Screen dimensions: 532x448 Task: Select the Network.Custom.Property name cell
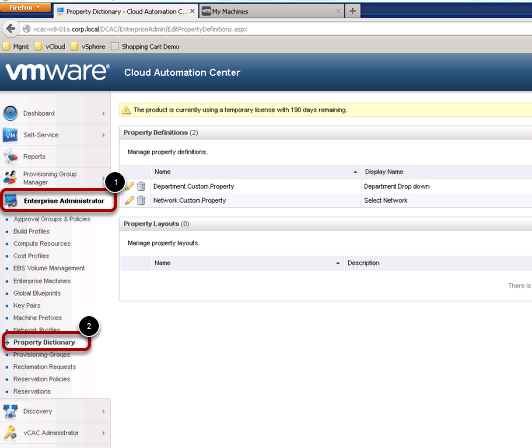tap(190, 201)
